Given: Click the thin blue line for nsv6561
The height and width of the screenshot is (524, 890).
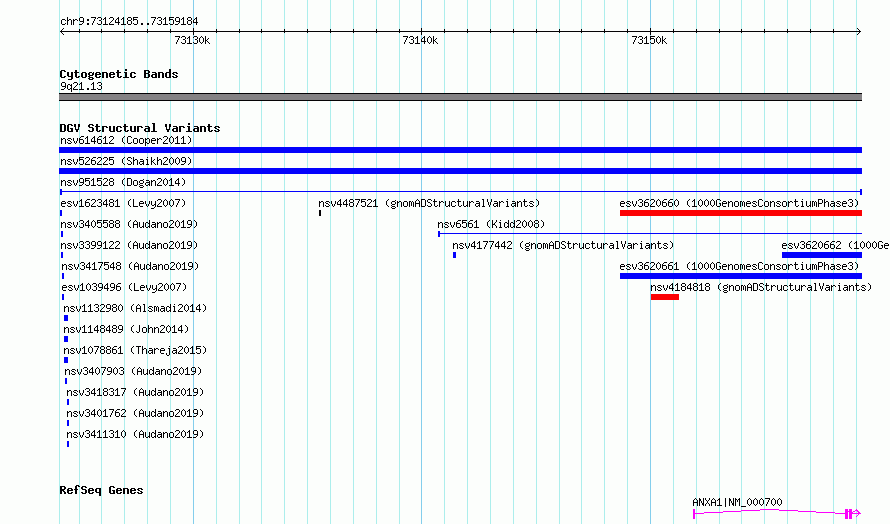Looking at the screenshot, I should [650, 233].
